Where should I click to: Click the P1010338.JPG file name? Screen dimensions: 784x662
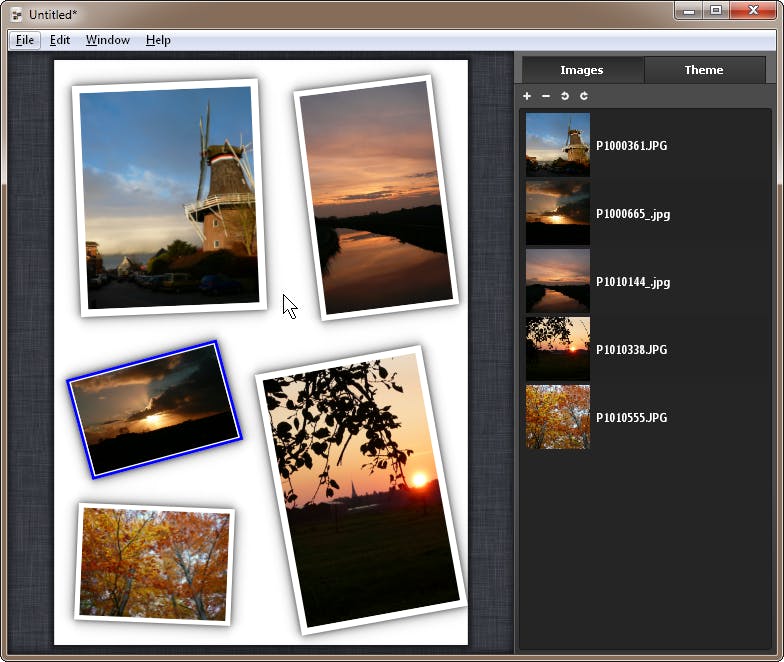[632, 350]
